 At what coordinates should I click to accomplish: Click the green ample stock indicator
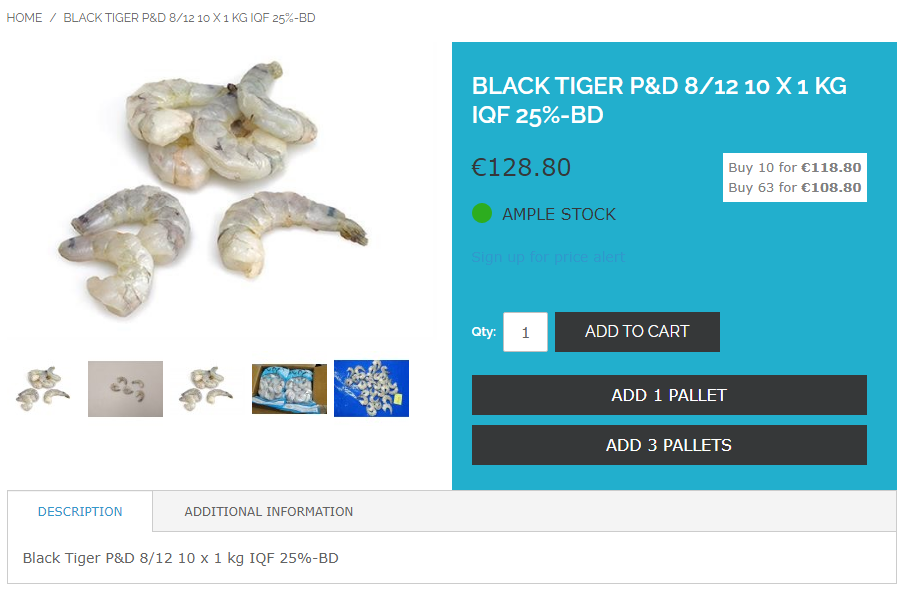click(482, 213)
